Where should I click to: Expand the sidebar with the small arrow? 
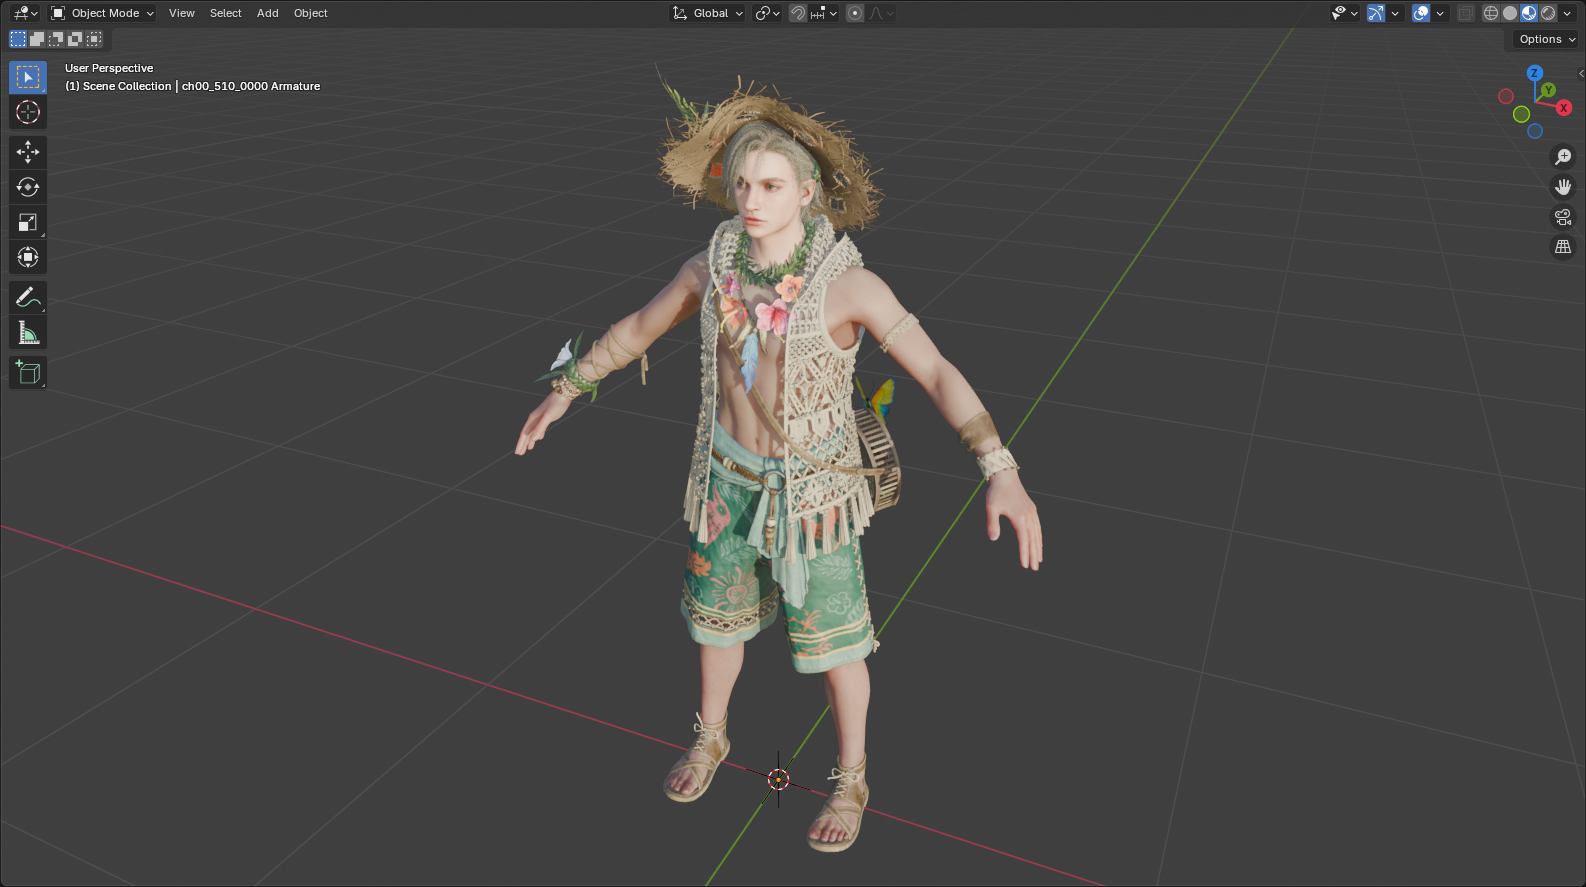[1581, 73]
